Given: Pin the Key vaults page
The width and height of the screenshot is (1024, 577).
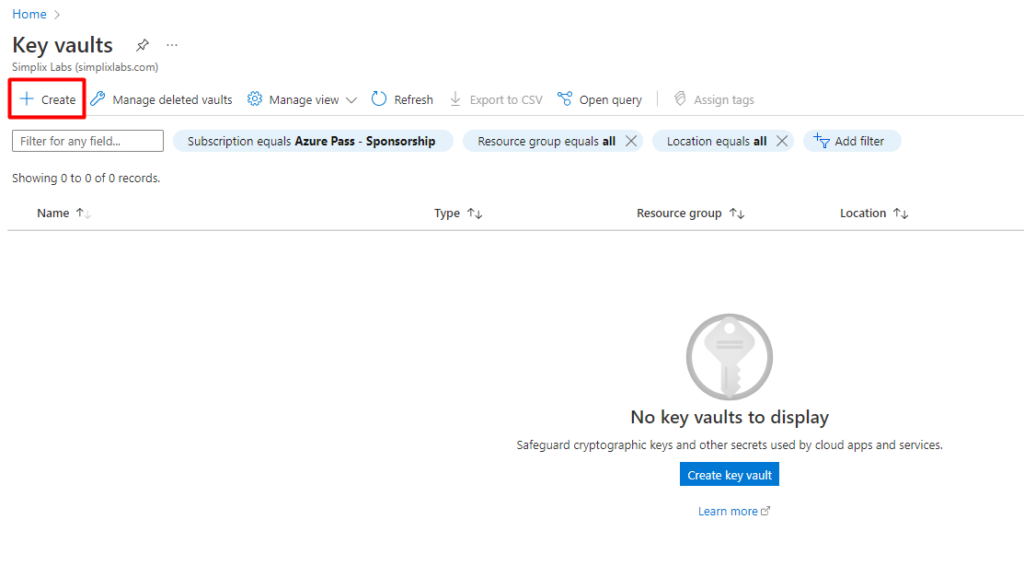Looking at the screenshot, I should click(x=142, y=46).
